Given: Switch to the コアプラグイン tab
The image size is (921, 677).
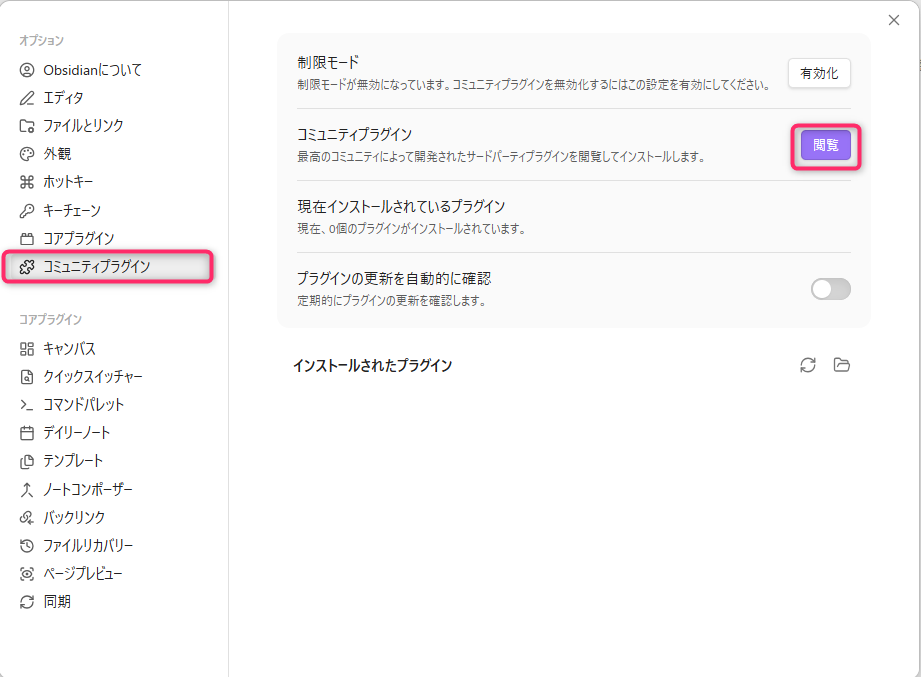Looking at the screenshot, I should point(78,238).
